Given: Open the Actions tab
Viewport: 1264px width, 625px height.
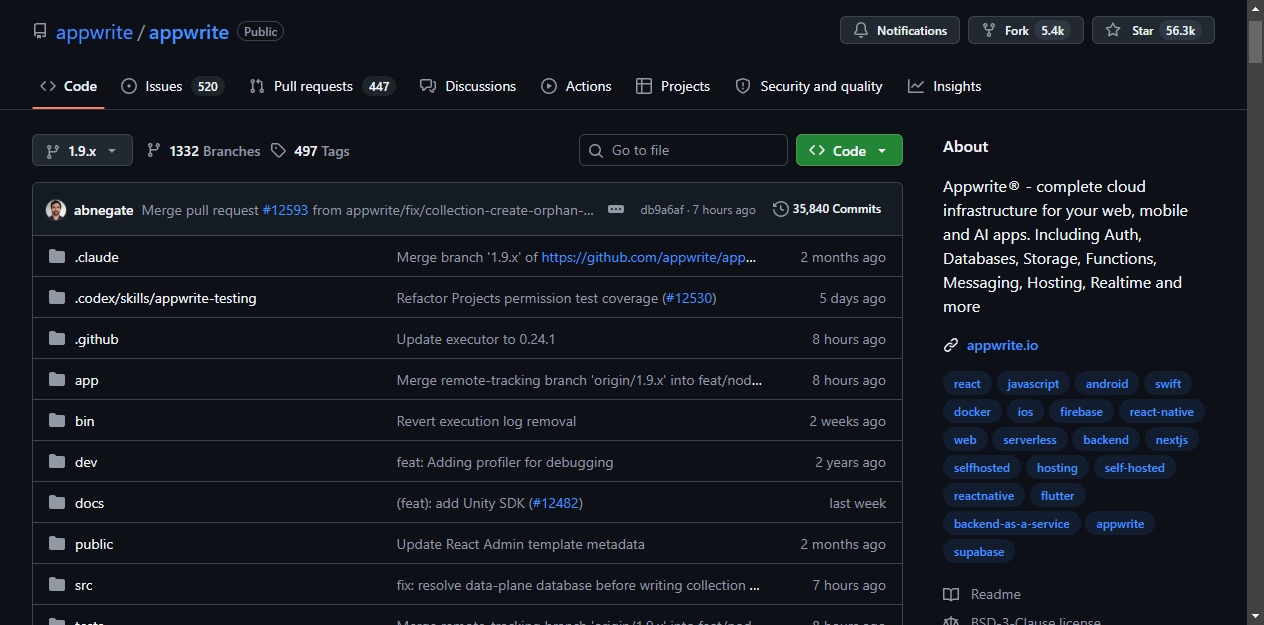Looking at the screenshot, I should pyautogui.click(x=576, y=86).
